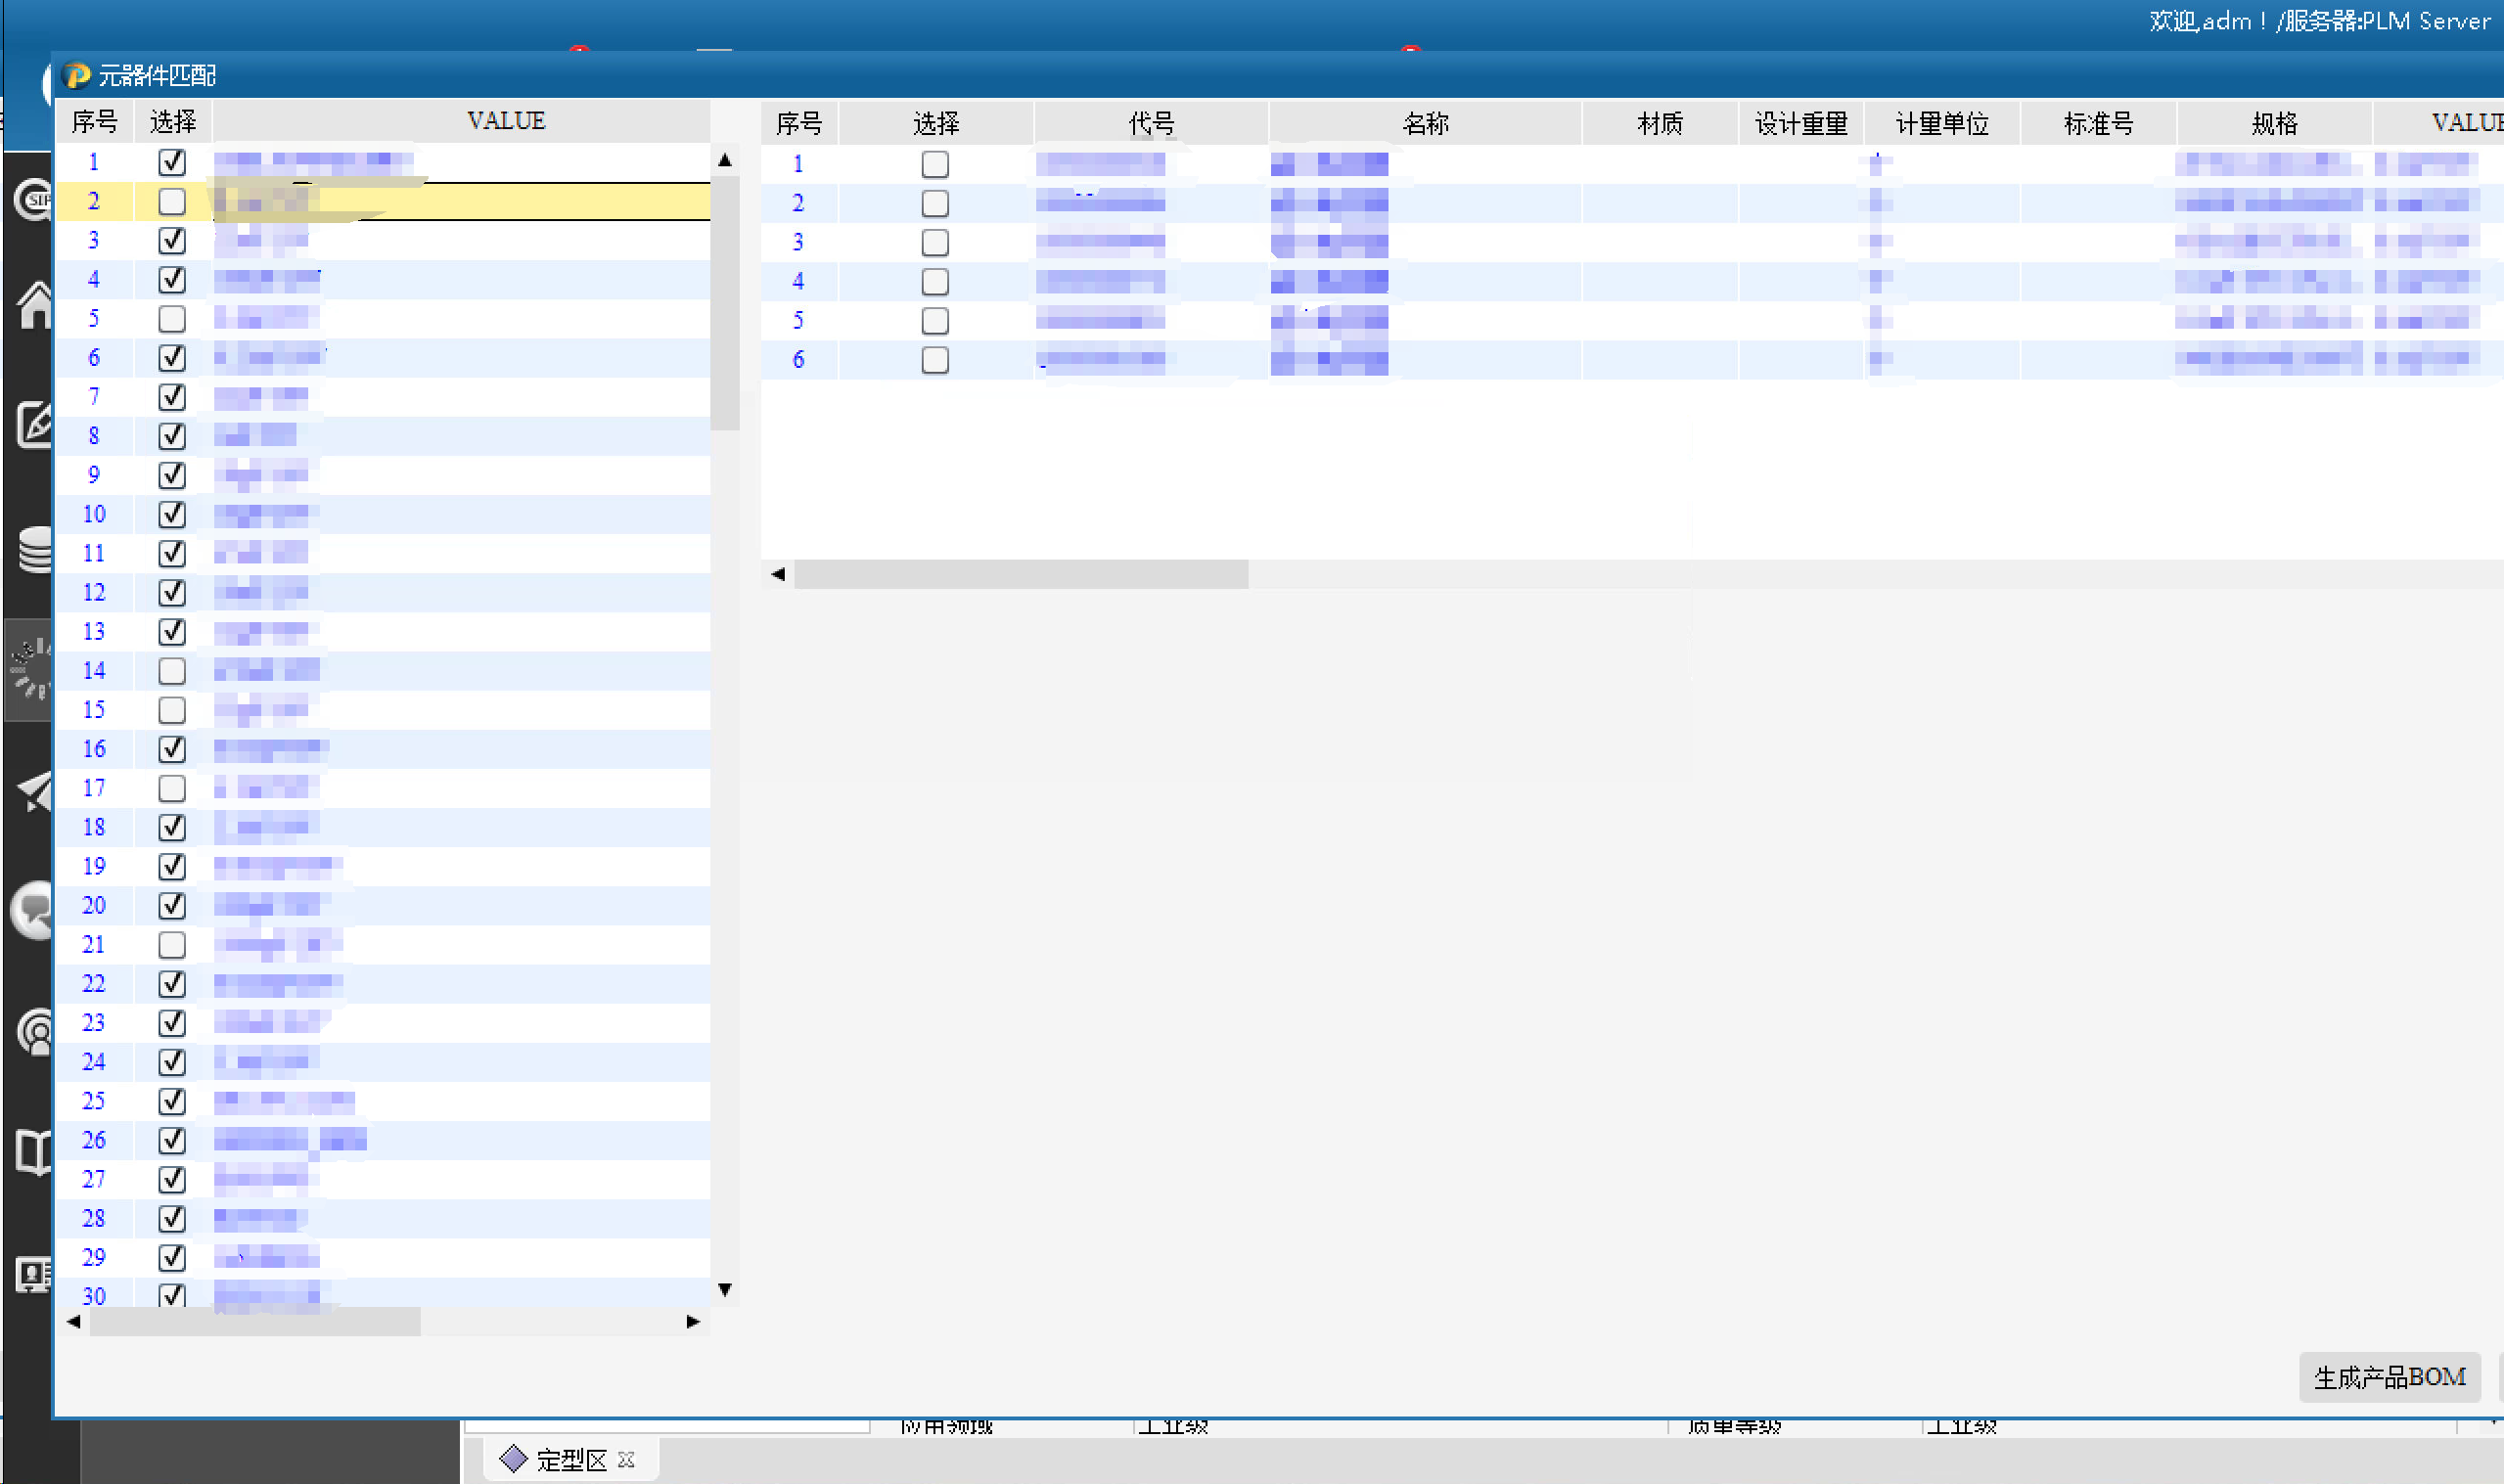Click the home icon in left sidebar
This screenshot has height=1484, width=2504.
(35, 304)
